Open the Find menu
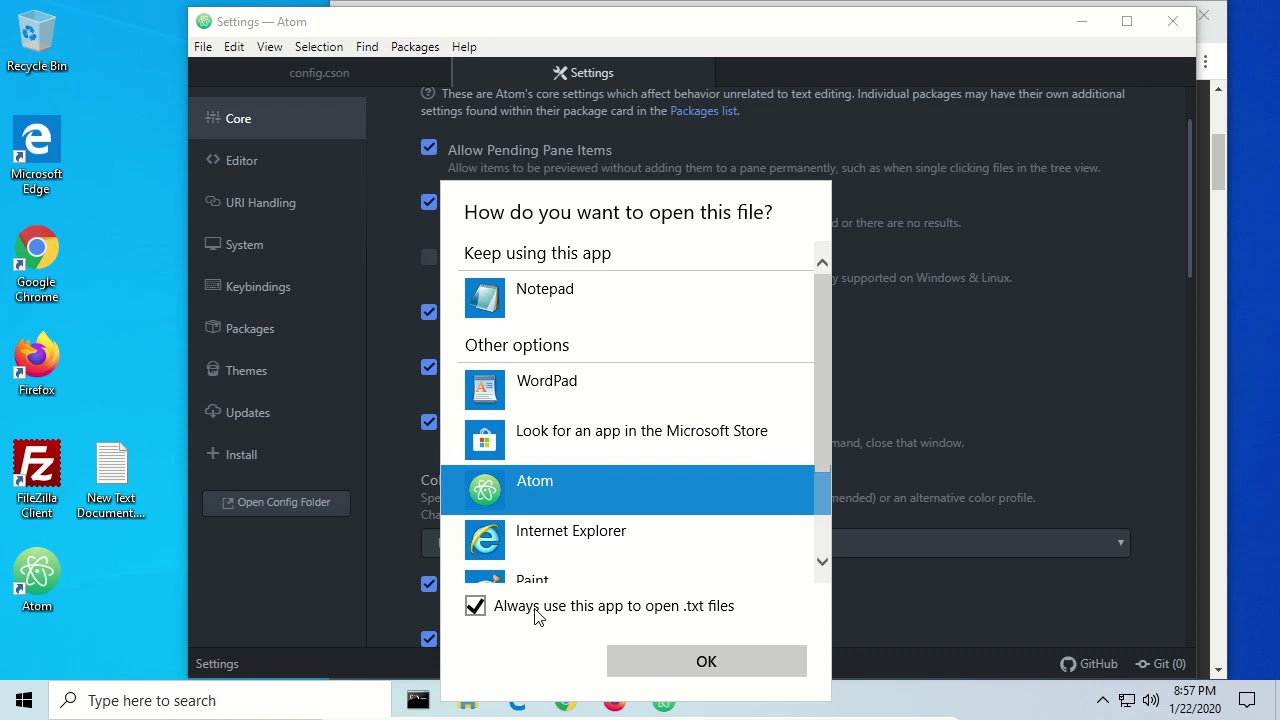Viewport: 1280px width, 720px height. coord(367,47)
